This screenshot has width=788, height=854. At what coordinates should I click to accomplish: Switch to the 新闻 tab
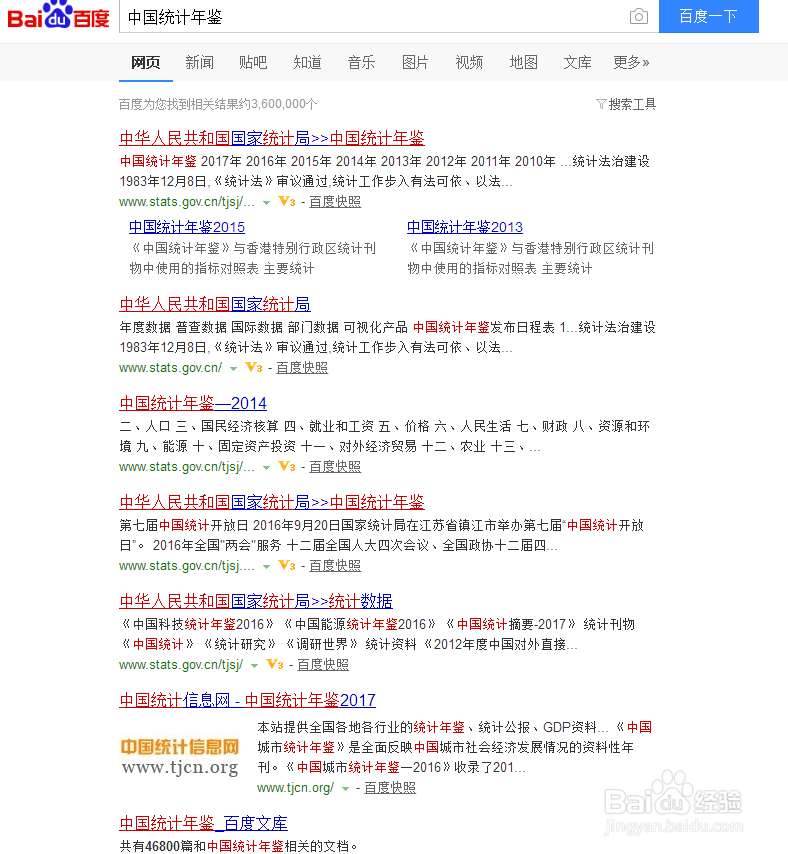pos(199,62)
